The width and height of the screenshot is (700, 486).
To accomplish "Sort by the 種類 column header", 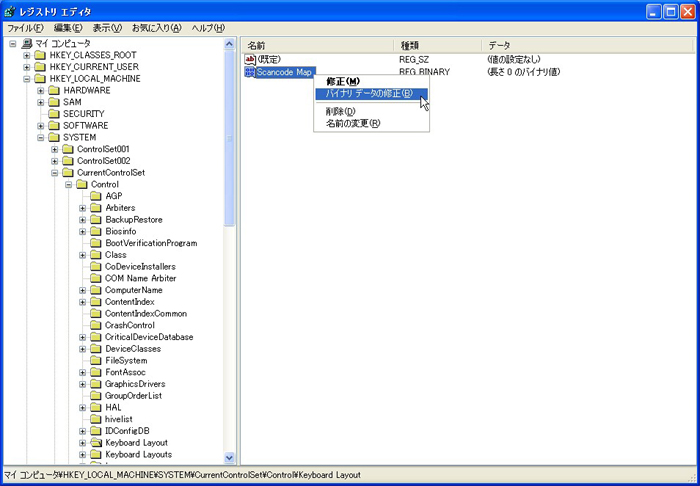I will [x=438, y=46].
